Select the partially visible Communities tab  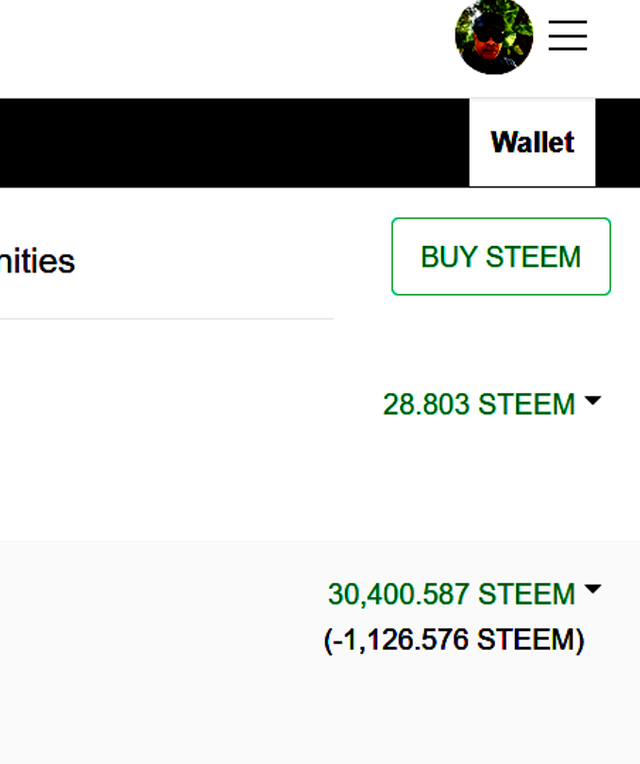click(36, 261)
